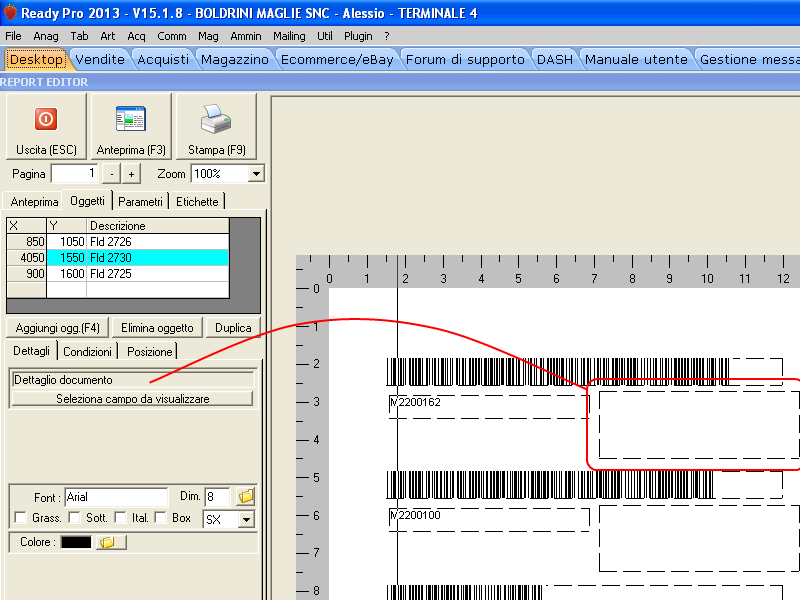Click the Descrizione column header

click(158, 226)
